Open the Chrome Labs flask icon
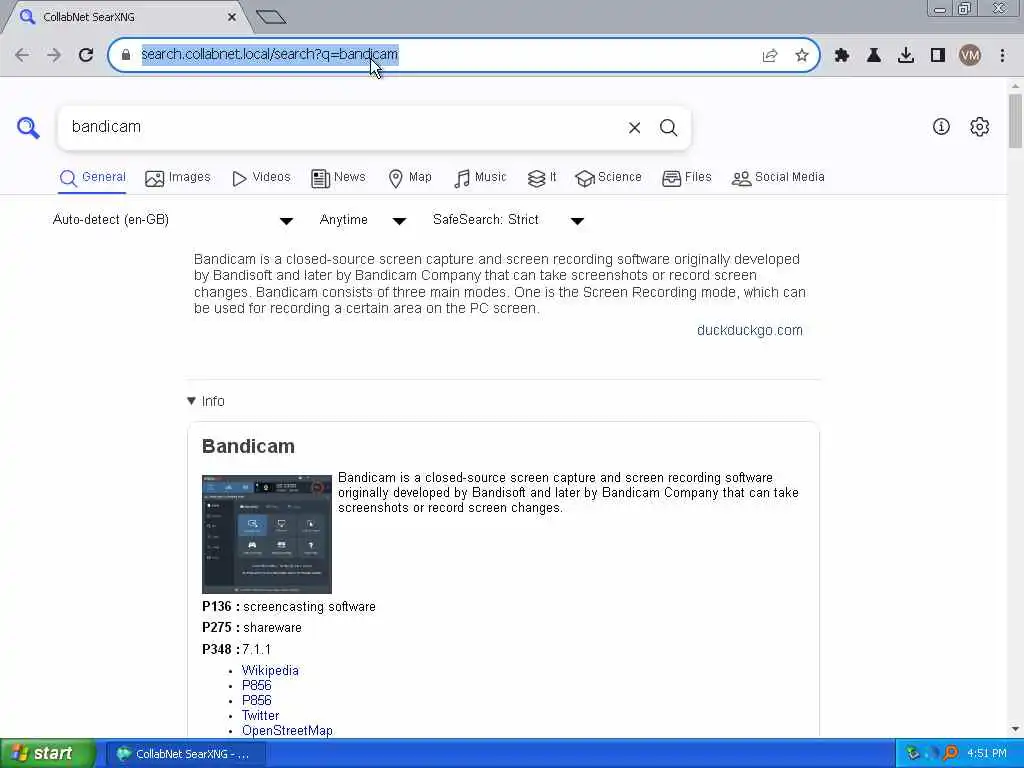Viewport: 1024px width, 768px height. [874, 56]
